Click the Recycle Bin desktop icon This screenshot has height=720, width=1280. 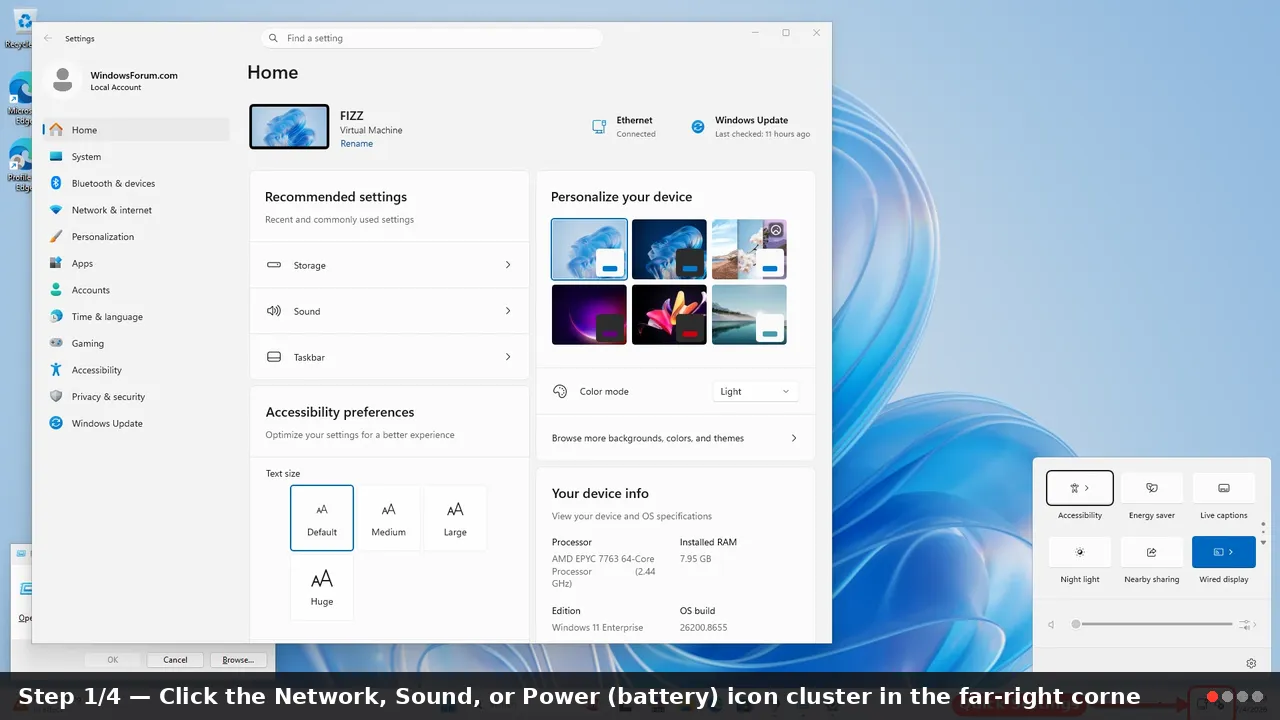click(22, 28)
